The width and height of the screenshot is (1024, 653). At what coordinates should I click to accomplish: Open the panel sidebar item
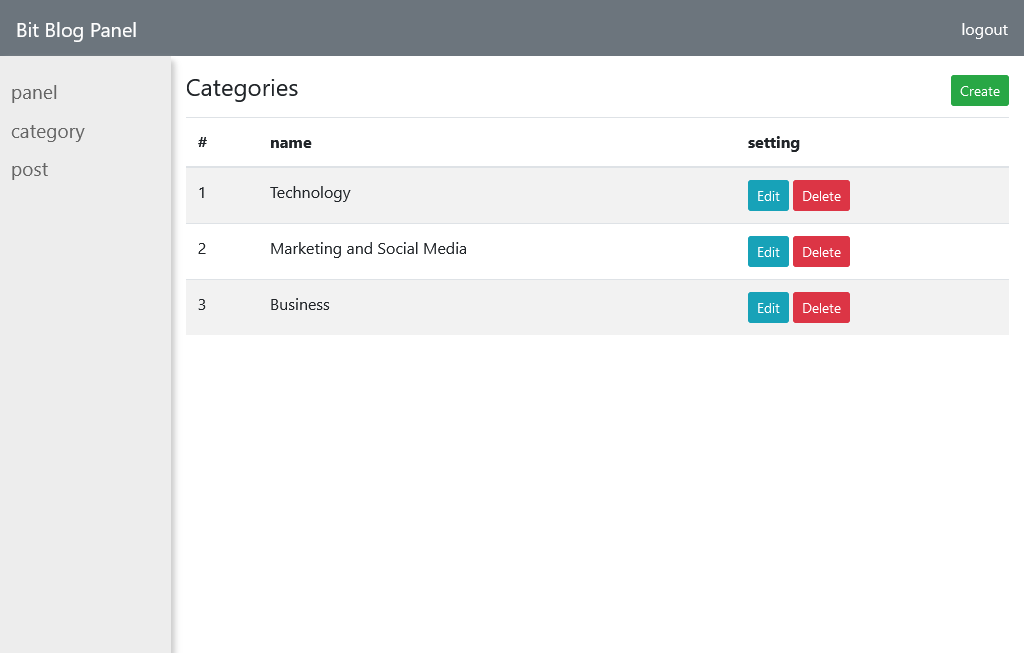34,93
